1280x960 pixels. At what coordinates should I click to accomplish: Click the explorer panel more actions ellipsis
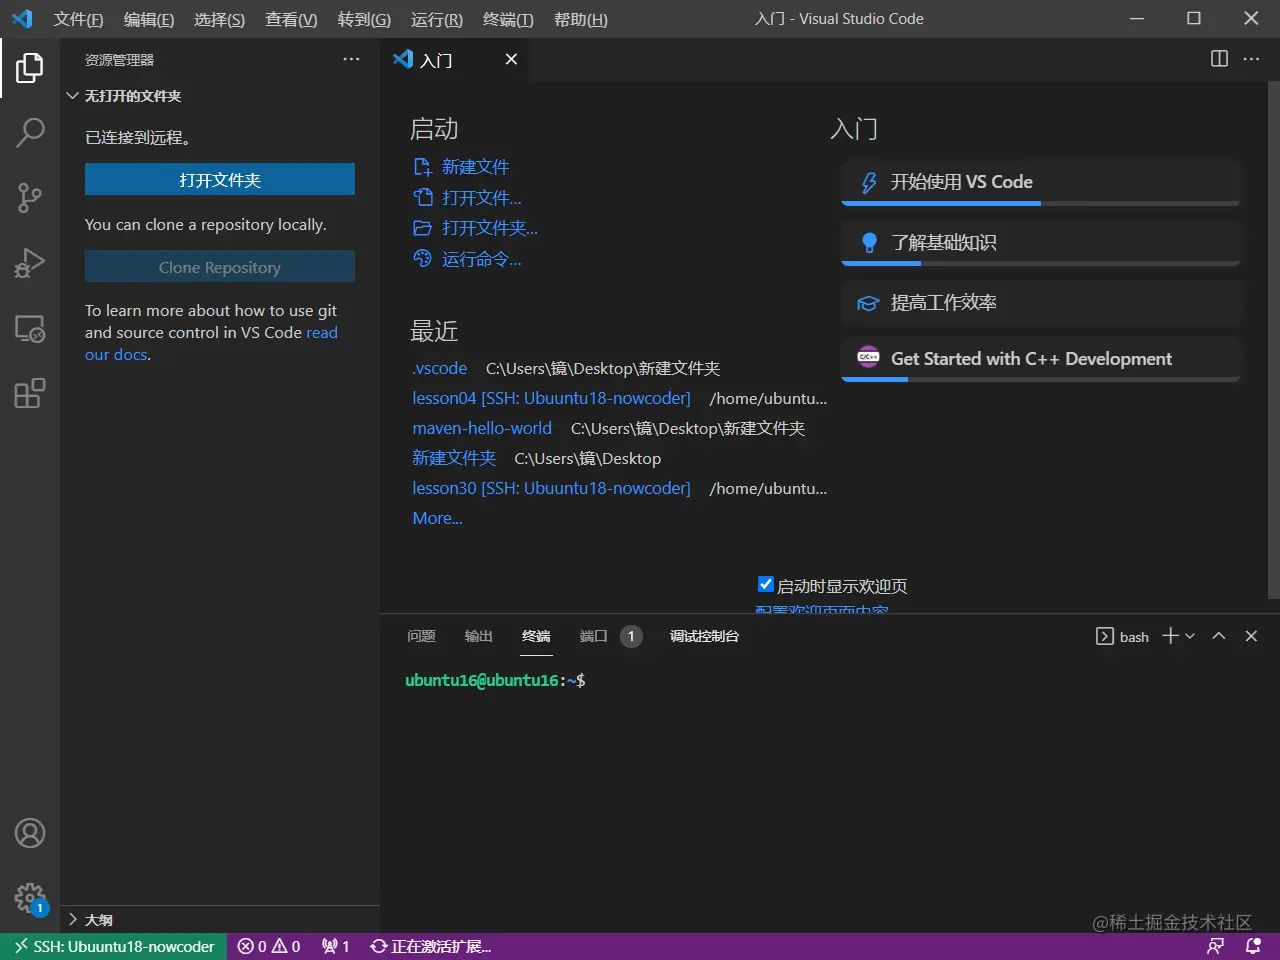click(x=351, y=59)
